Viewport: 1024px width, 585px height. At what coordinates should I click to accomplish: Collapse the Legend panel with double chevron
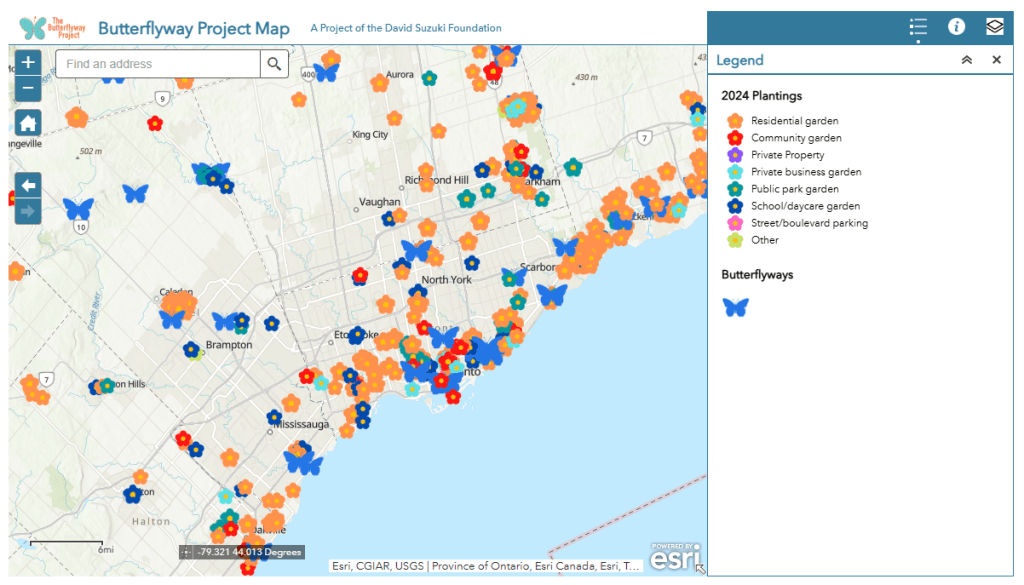(966, 60)
